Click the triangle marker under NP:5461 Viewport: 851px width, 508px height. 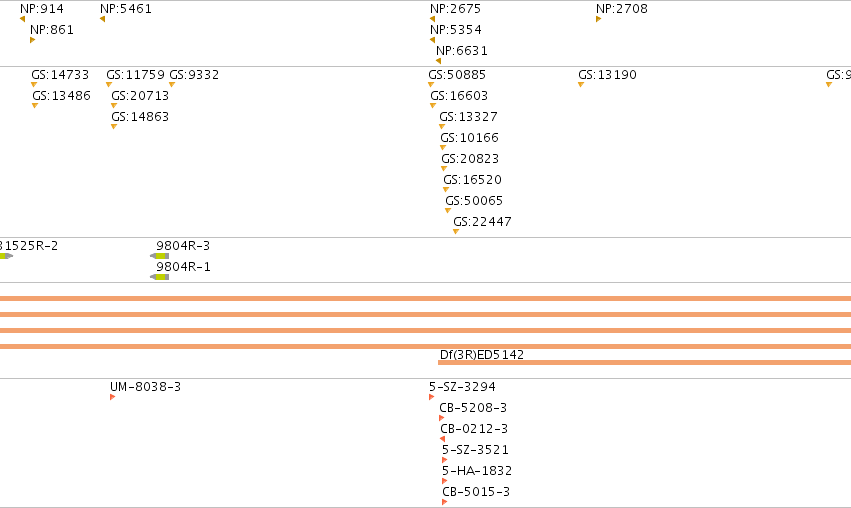coord(103,19)
